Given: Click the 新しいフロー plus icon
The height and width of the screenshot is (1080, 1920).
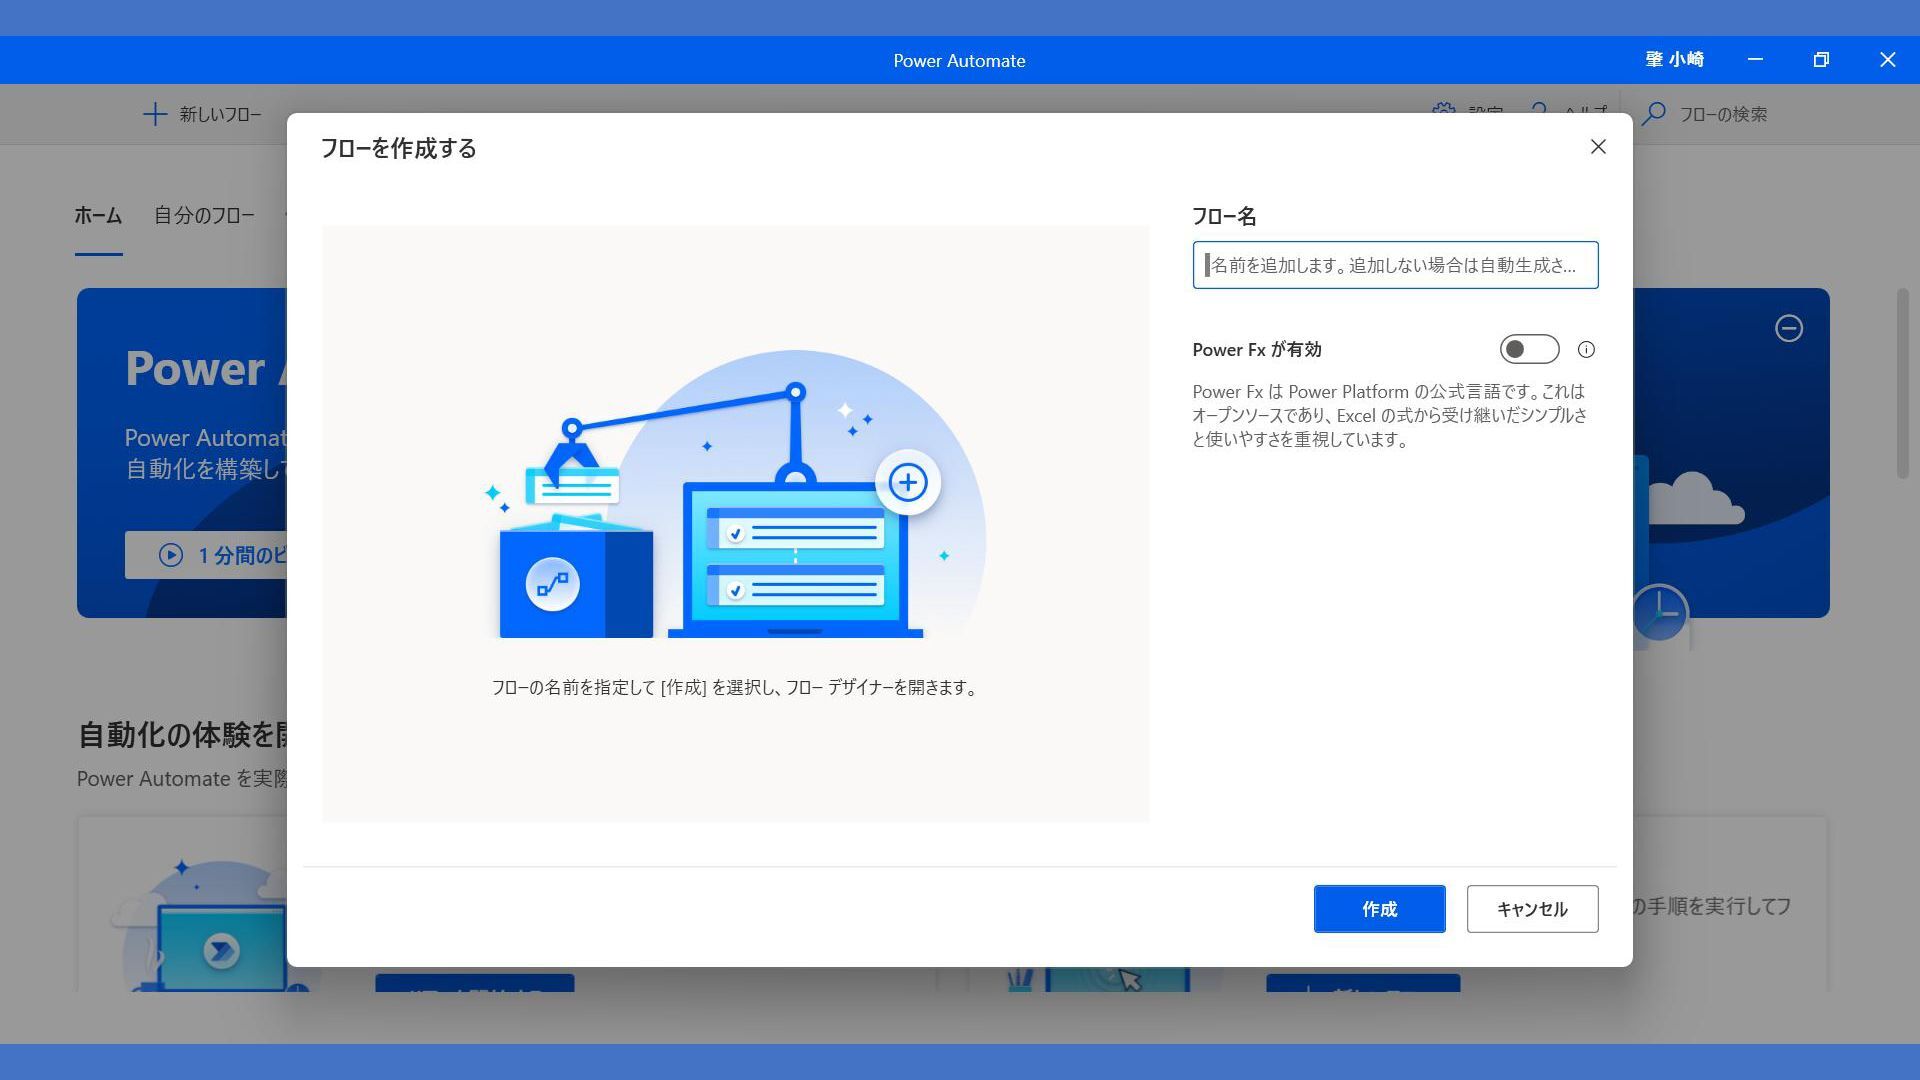Looking at the screenshot, I should coord(155,114).
